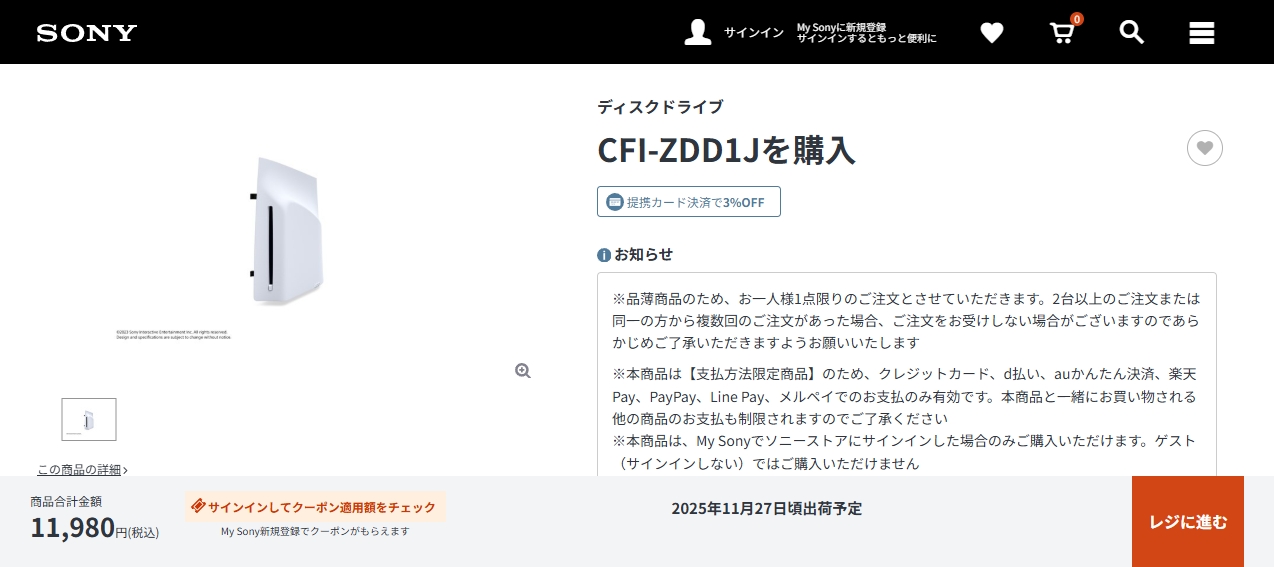The image size is (1274, 567).
Task: Click the main disc drive product image
Action: [285, 232]
